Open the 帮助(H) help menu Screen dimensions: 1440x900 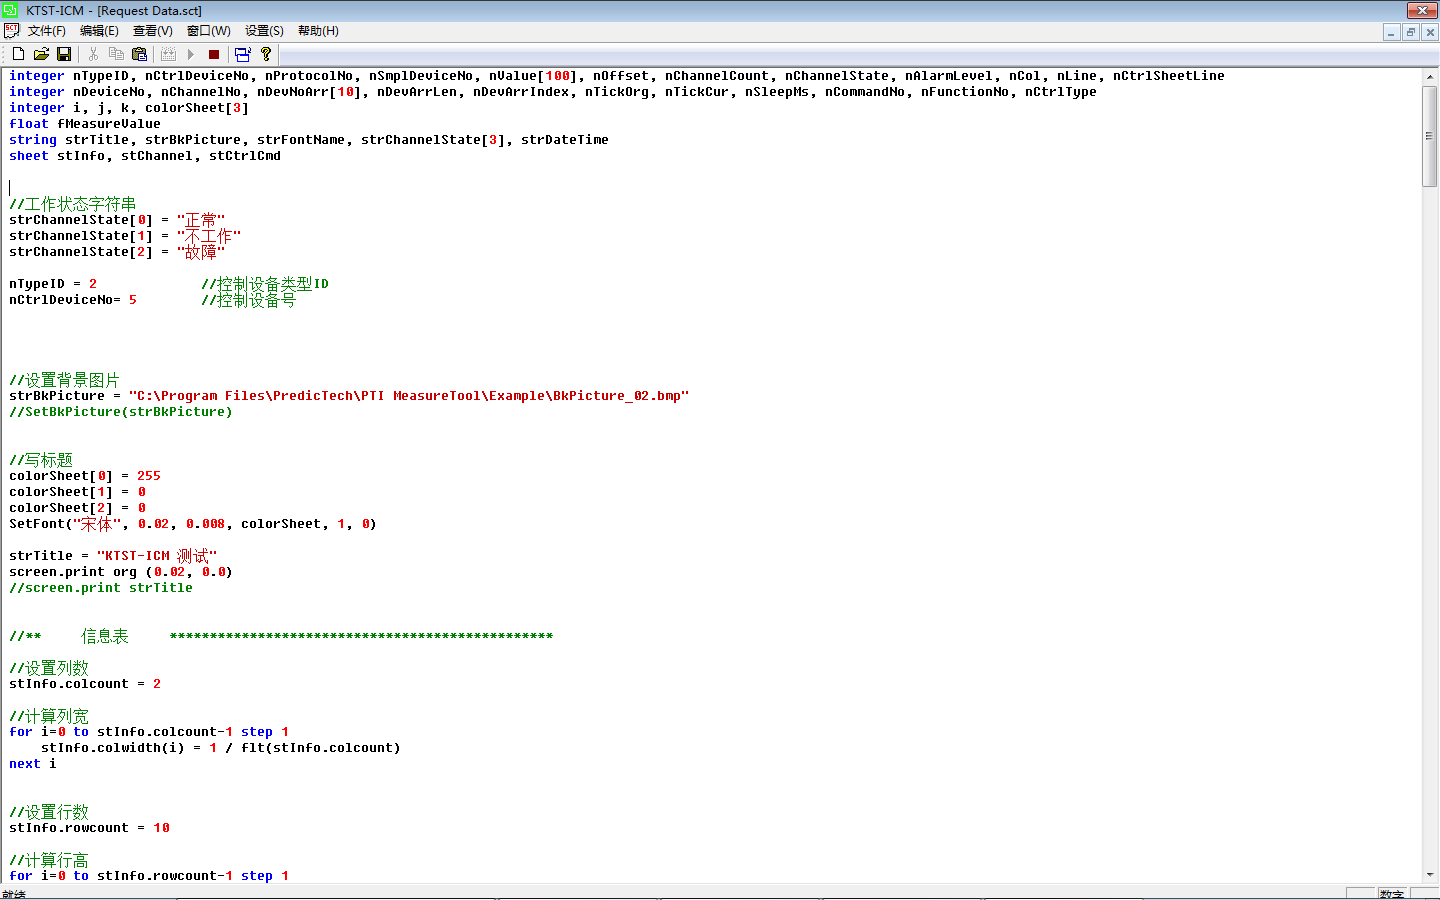coord(318,31)
